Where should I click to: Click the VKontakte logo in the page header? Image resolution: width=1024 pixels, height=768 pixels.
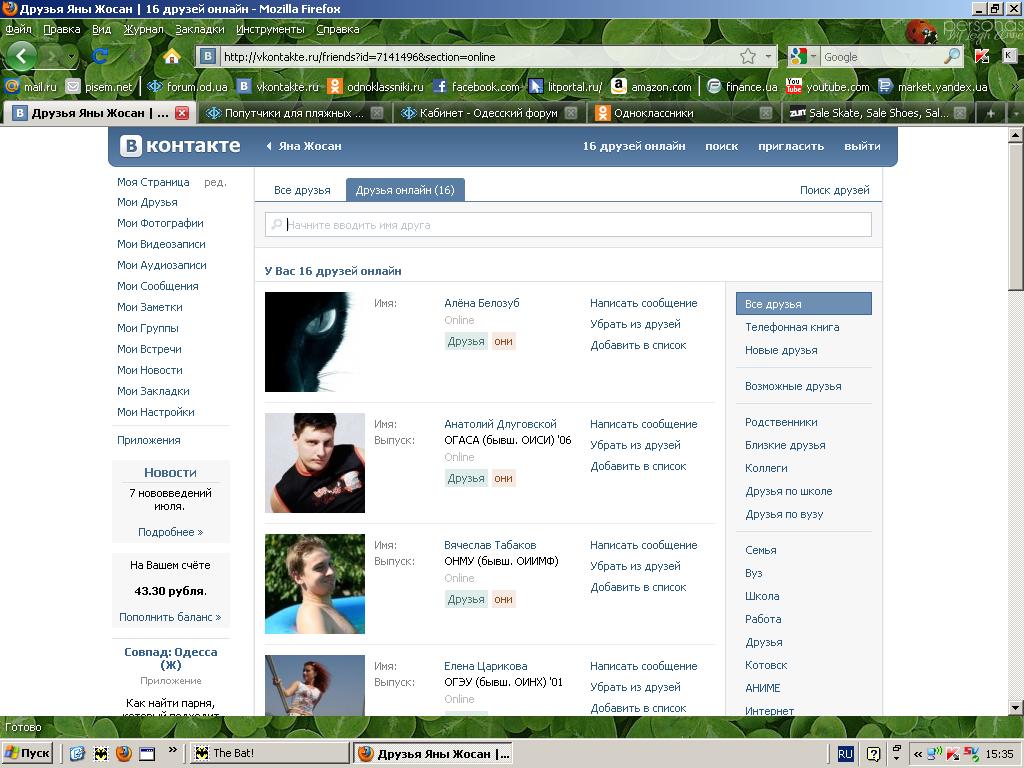[180, 146]
